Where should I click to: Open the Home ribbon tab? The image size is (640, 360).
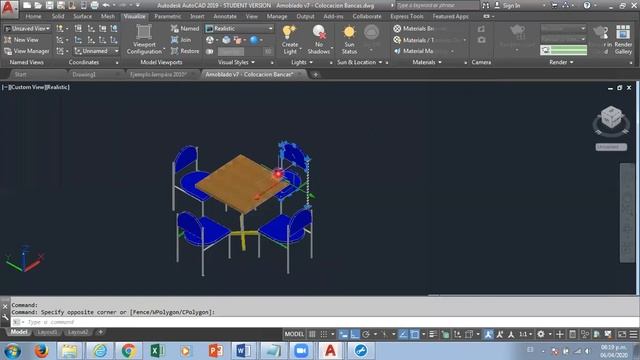(x=33, y=16)
